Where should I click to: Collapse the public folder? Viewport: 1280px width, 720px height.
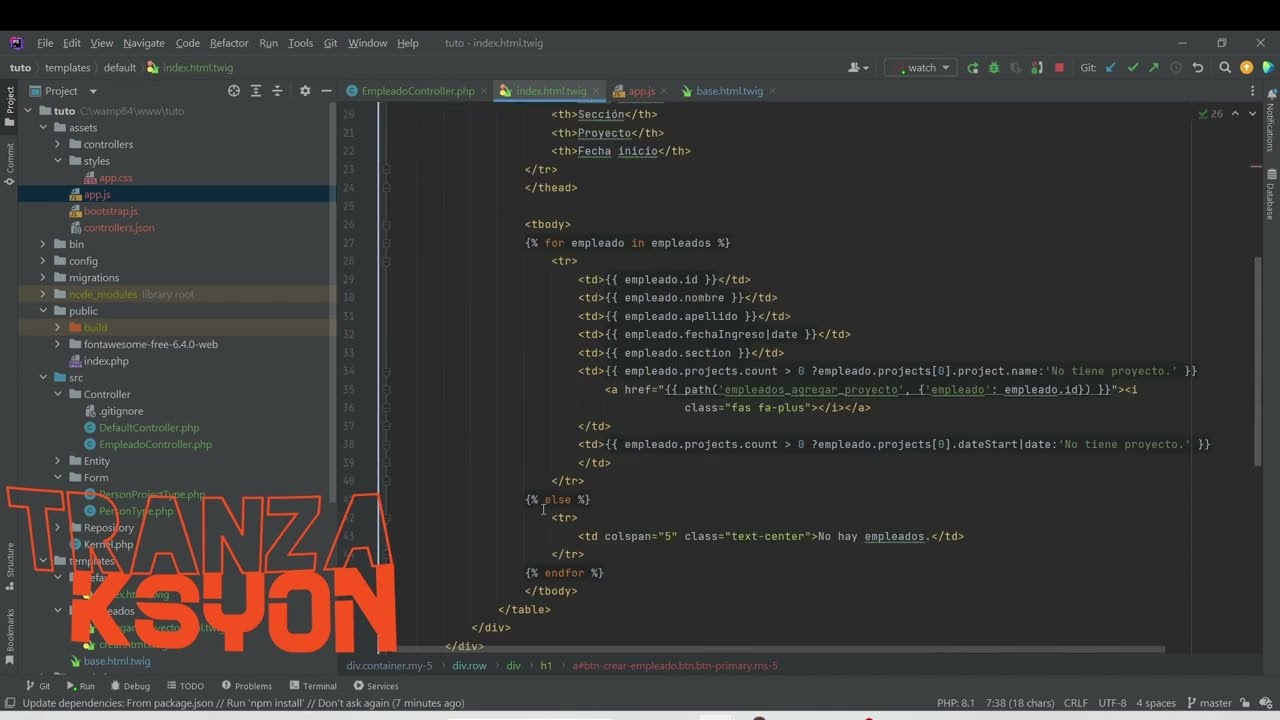(x=43, y=311)
